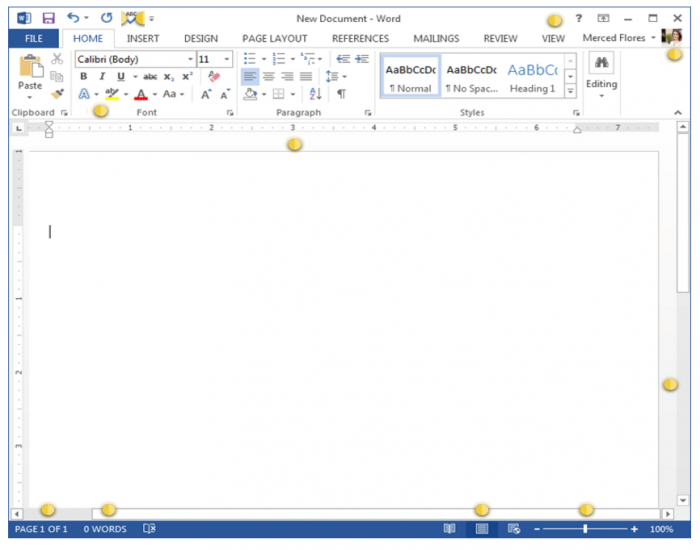
Task: Click the vertical scrollbar down arrow
Action: click(683, 500)
